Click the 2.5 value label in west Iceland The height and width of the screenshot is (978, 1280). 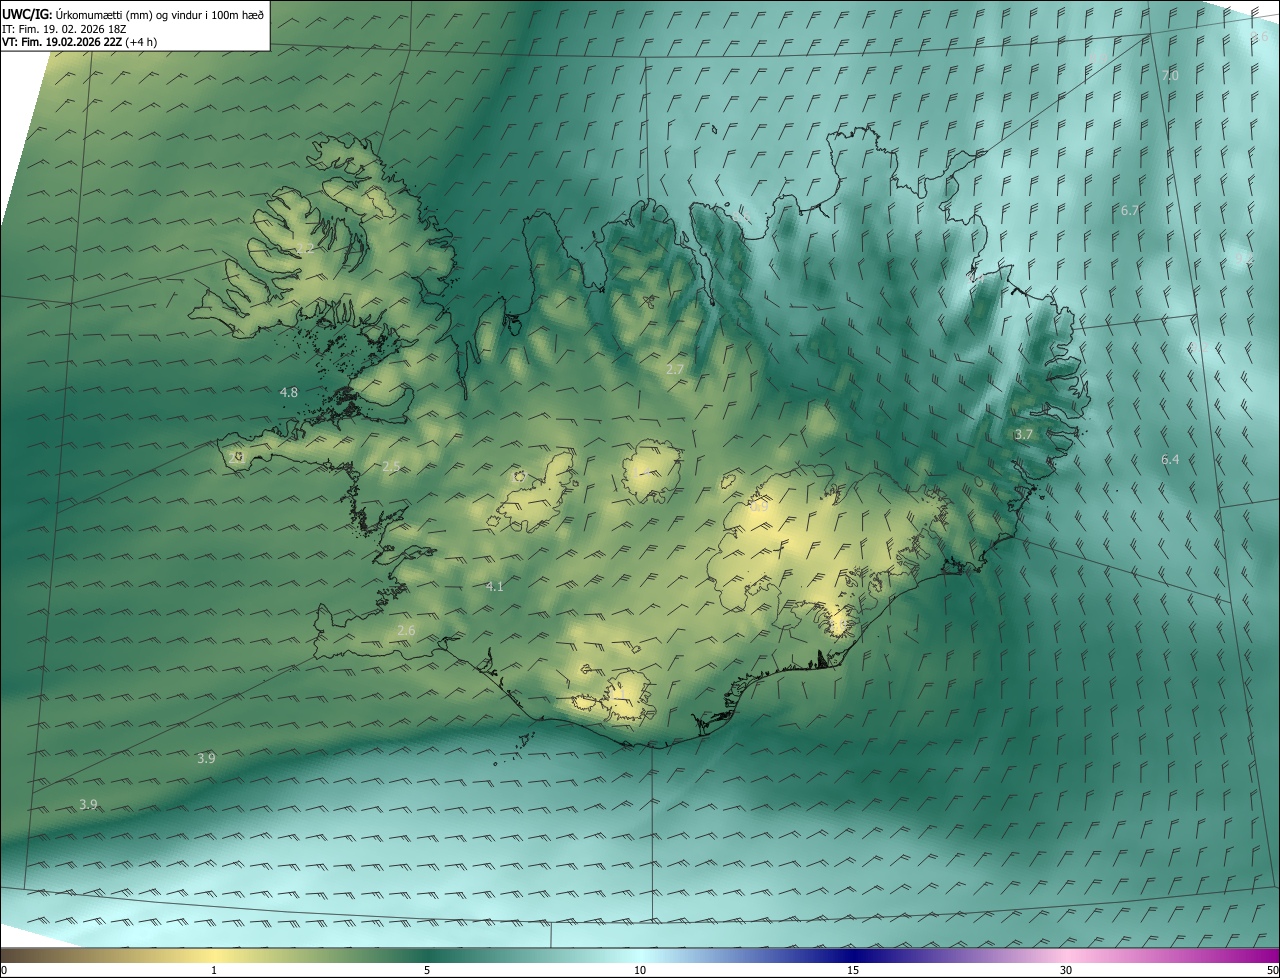point(391,467)
